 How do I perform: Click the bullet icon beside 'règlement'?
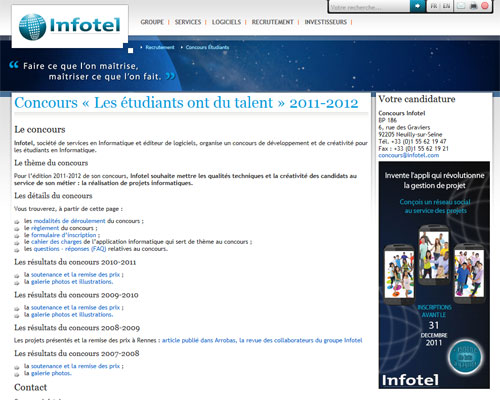[17, 229]
